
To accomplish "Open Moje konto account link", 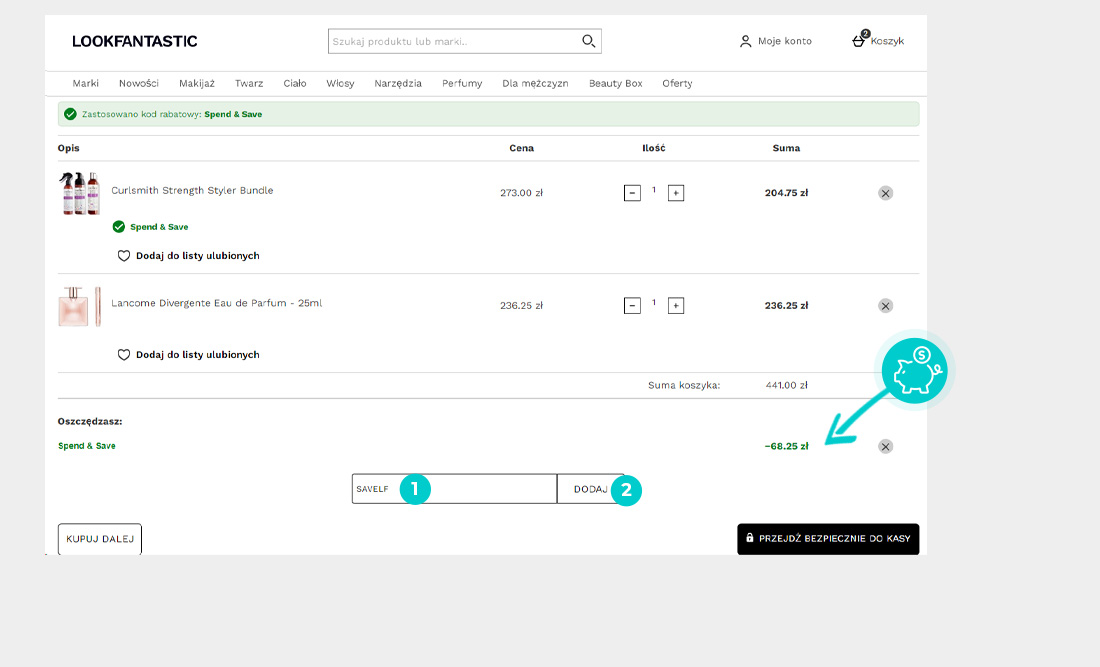I will (x=784, y=41).
